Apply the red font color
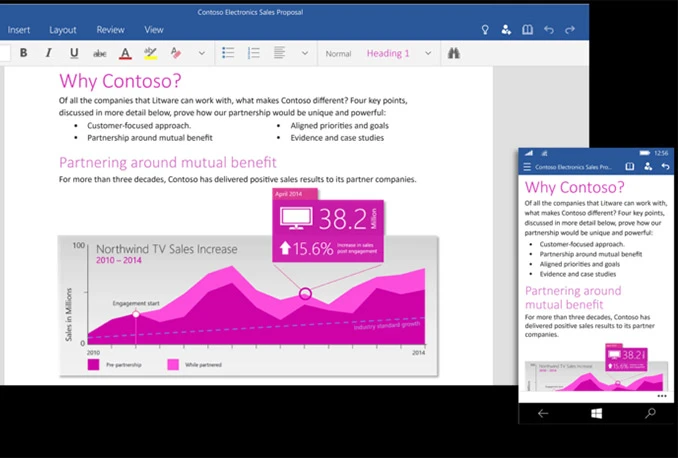Image resolution: width=678 pixels, height=458 pixels. pos(125,54)
